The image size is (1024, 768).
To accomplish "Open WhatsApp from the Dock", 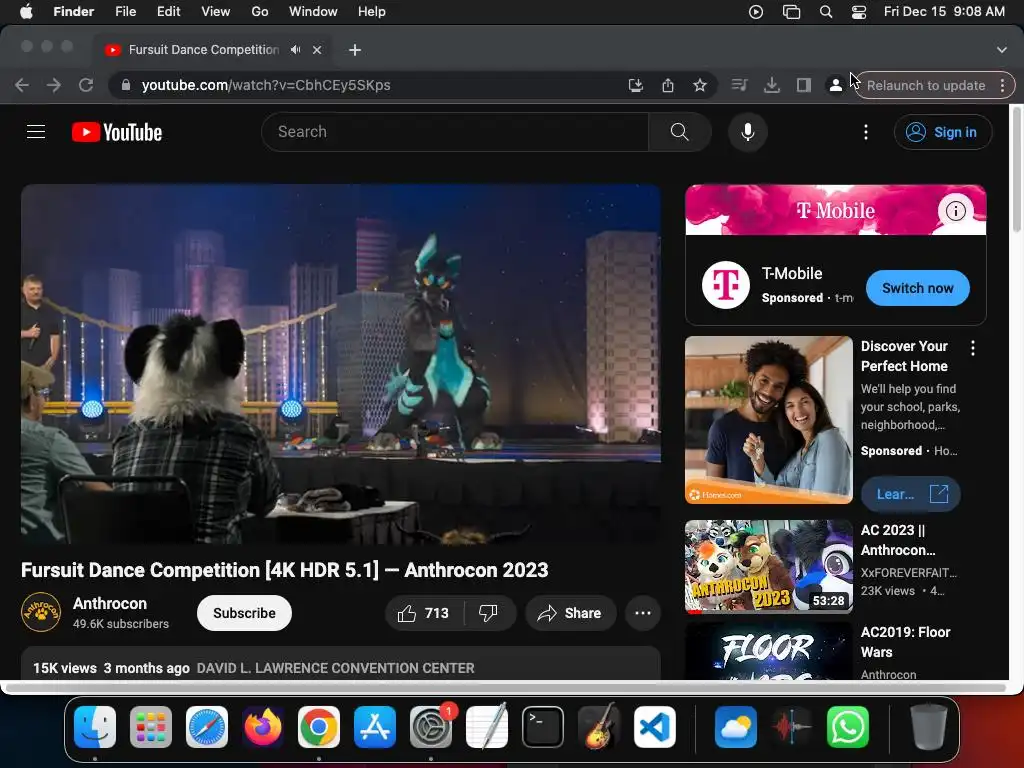I will pyautogui.click(x=848, y=727).
